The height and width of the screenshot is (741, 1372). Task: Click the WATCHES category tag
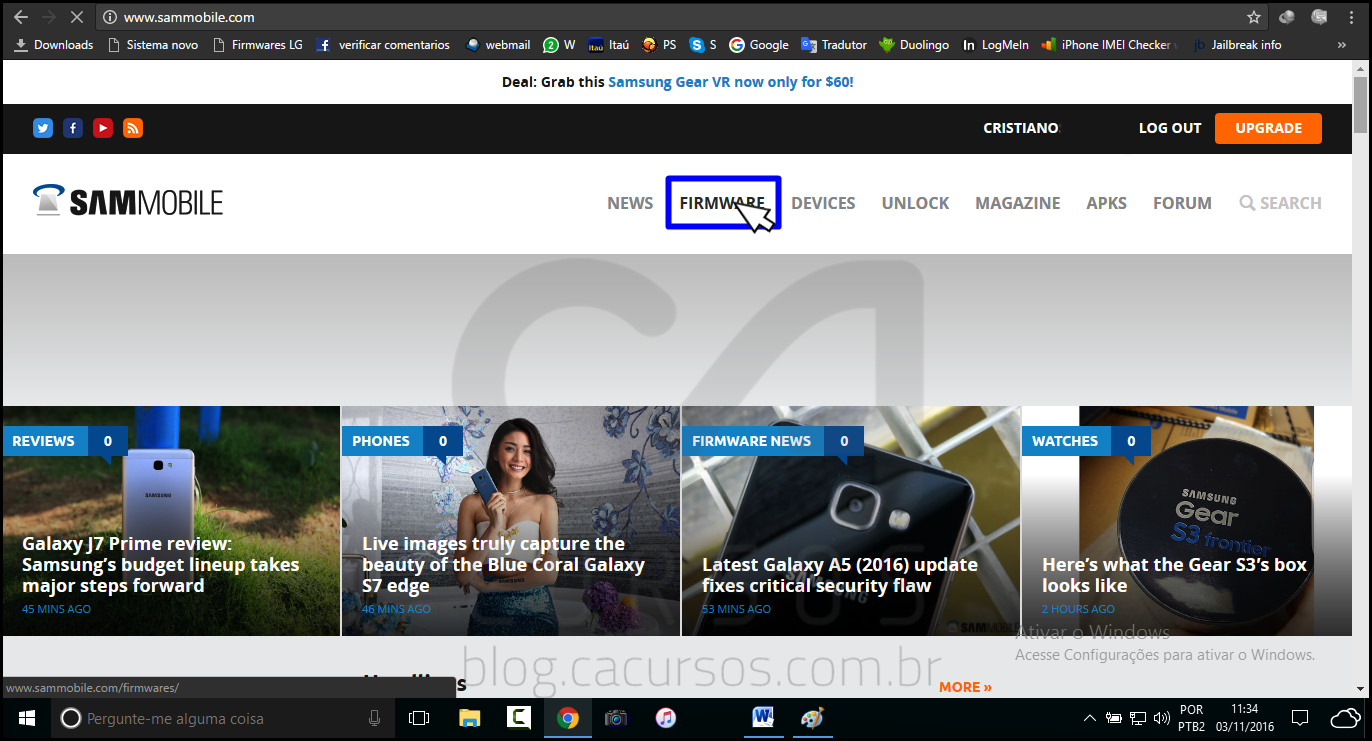1065,441
